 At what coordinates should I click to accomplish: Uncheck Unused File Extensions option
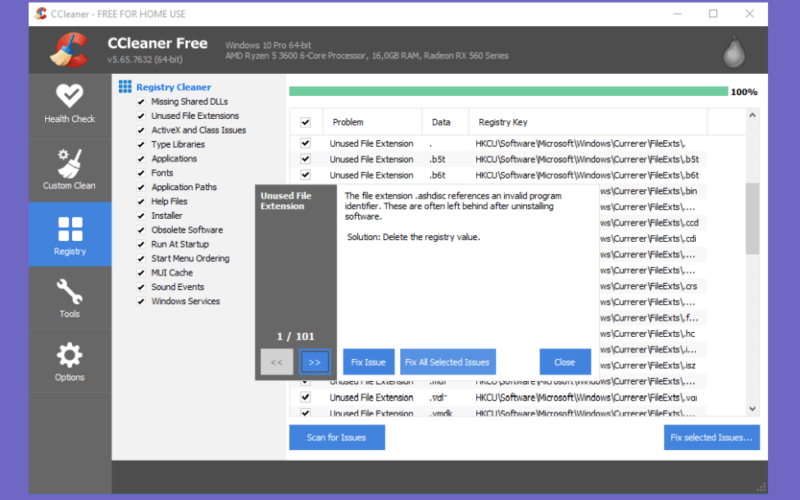141,116
